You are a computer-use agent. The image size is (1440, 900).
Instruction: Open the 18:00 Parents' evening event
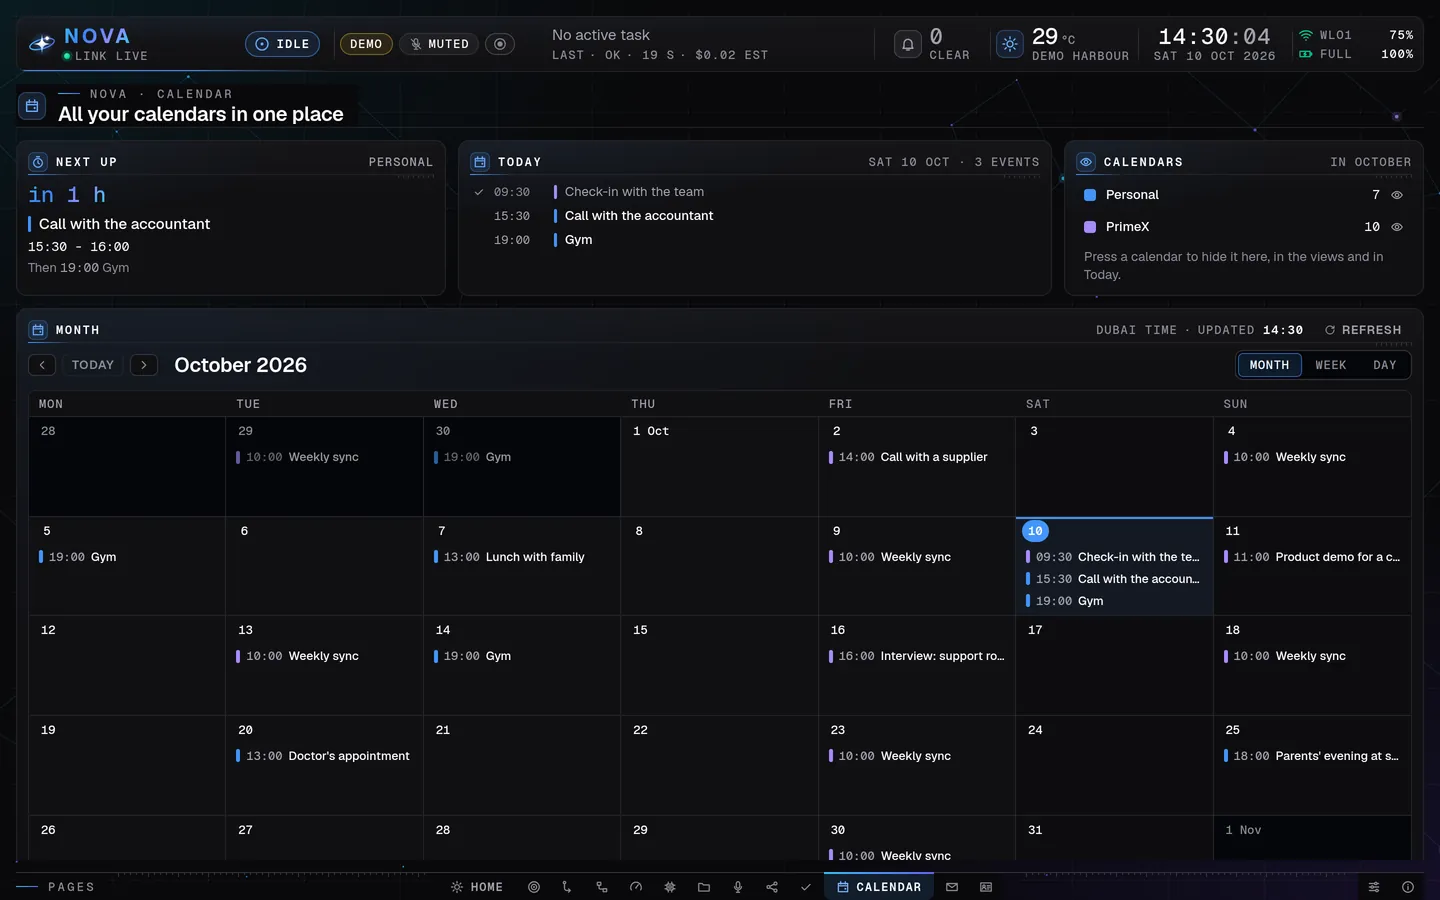click(1312, 756)
